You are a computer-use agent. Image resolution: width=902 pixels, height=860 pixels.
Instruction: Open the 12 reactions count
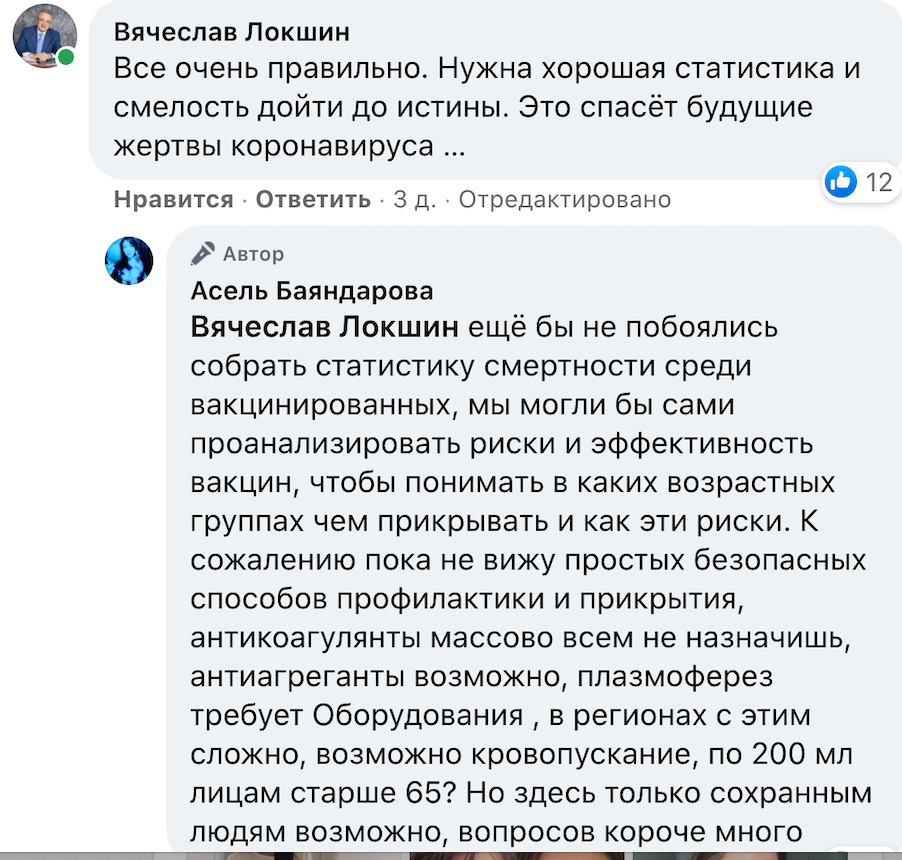pos(878,182)
